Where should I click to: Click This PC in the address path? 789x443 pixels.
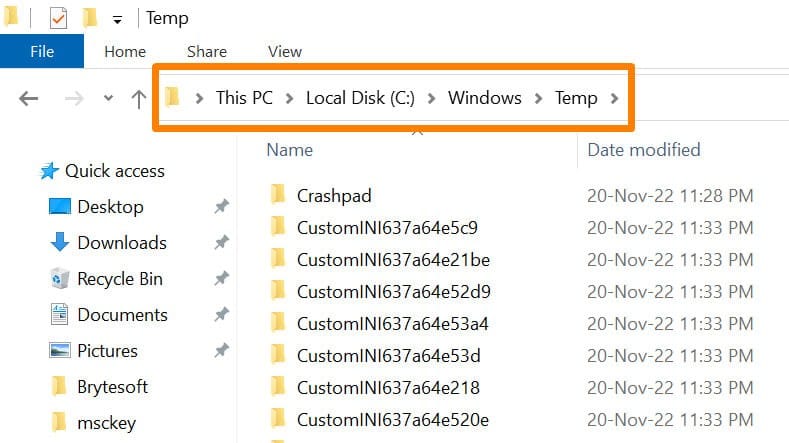(244, 98)
